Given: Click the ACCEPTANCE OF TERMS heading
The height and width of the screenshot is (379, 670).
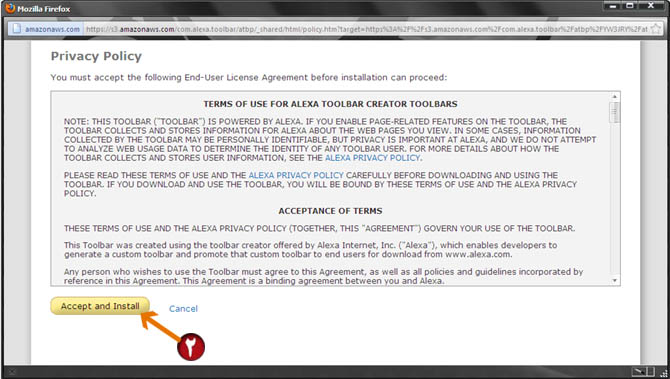Looking at the screenshot, I should click(330, 211).
